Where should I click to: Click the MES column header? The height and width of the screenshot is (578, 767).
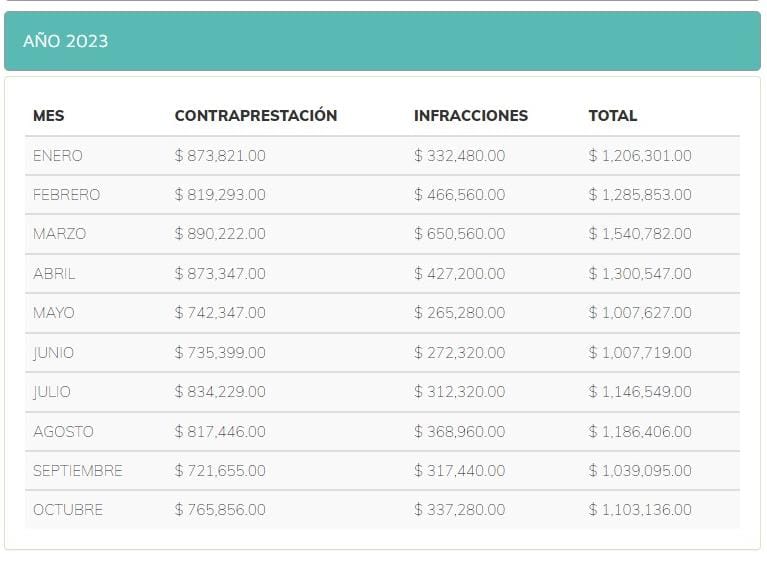48,116
